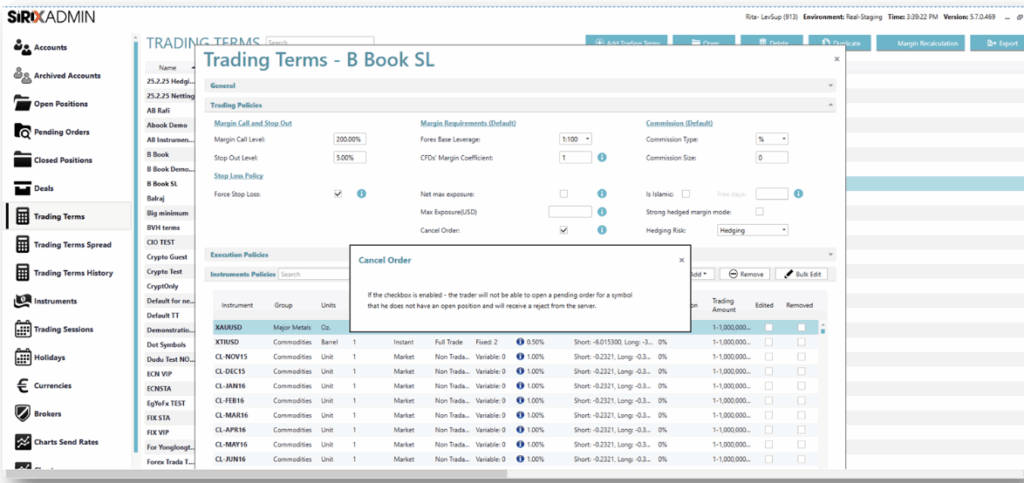The image size is (1024, 483).
Task: Open the Currencies euro icon
Action: pyautogui.click(x=21, y=385)
